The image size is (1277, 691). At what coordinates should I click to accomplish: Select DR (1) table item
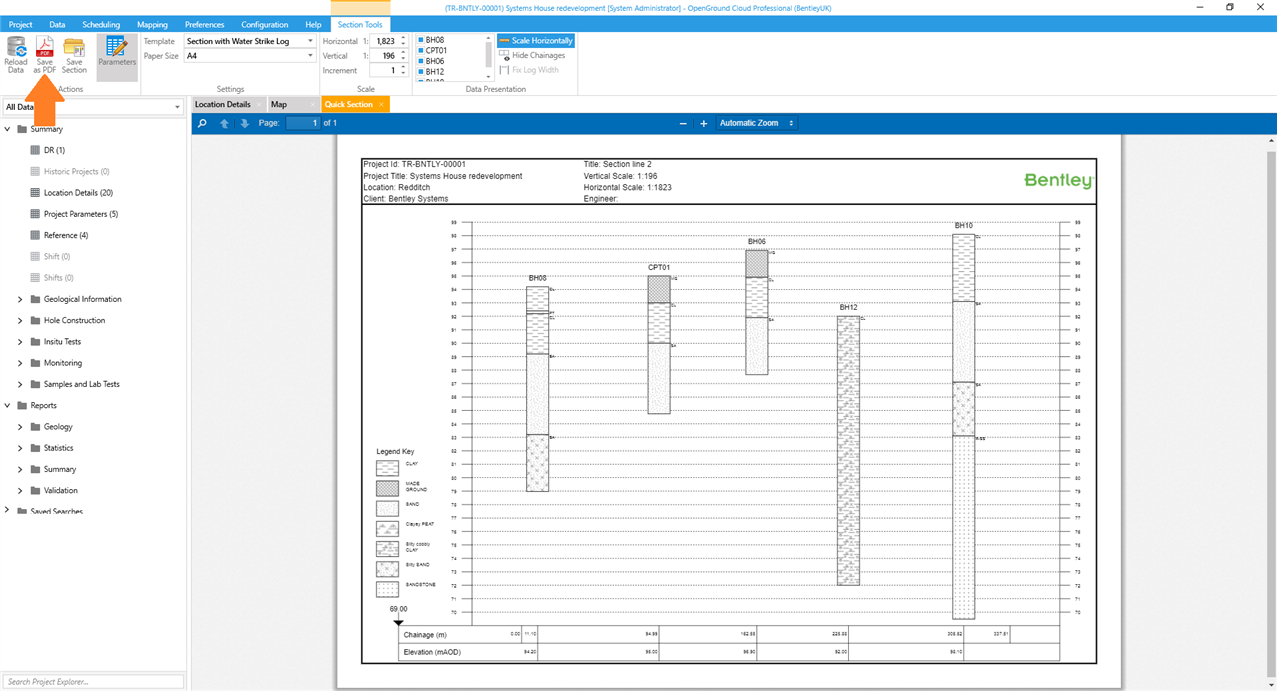click(x=54, y=150)
